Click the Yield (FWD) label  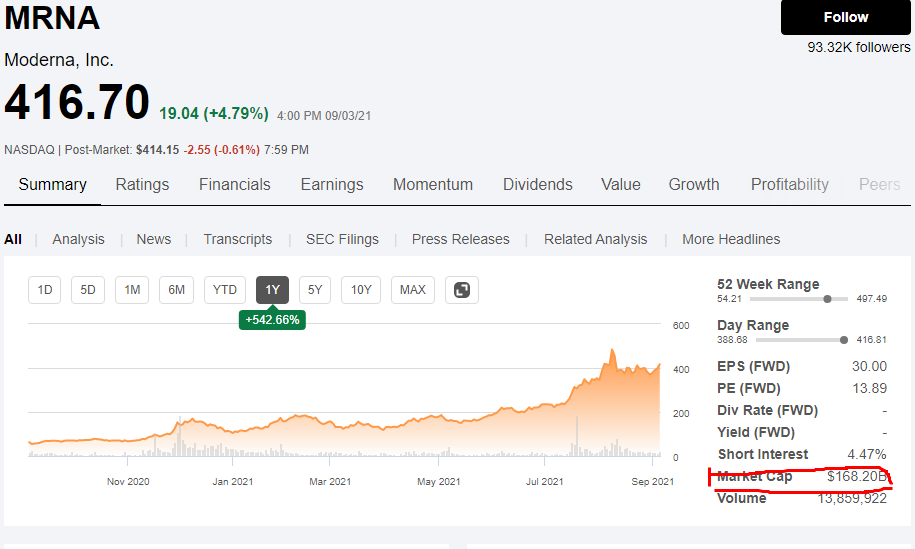tap(756, 432)
